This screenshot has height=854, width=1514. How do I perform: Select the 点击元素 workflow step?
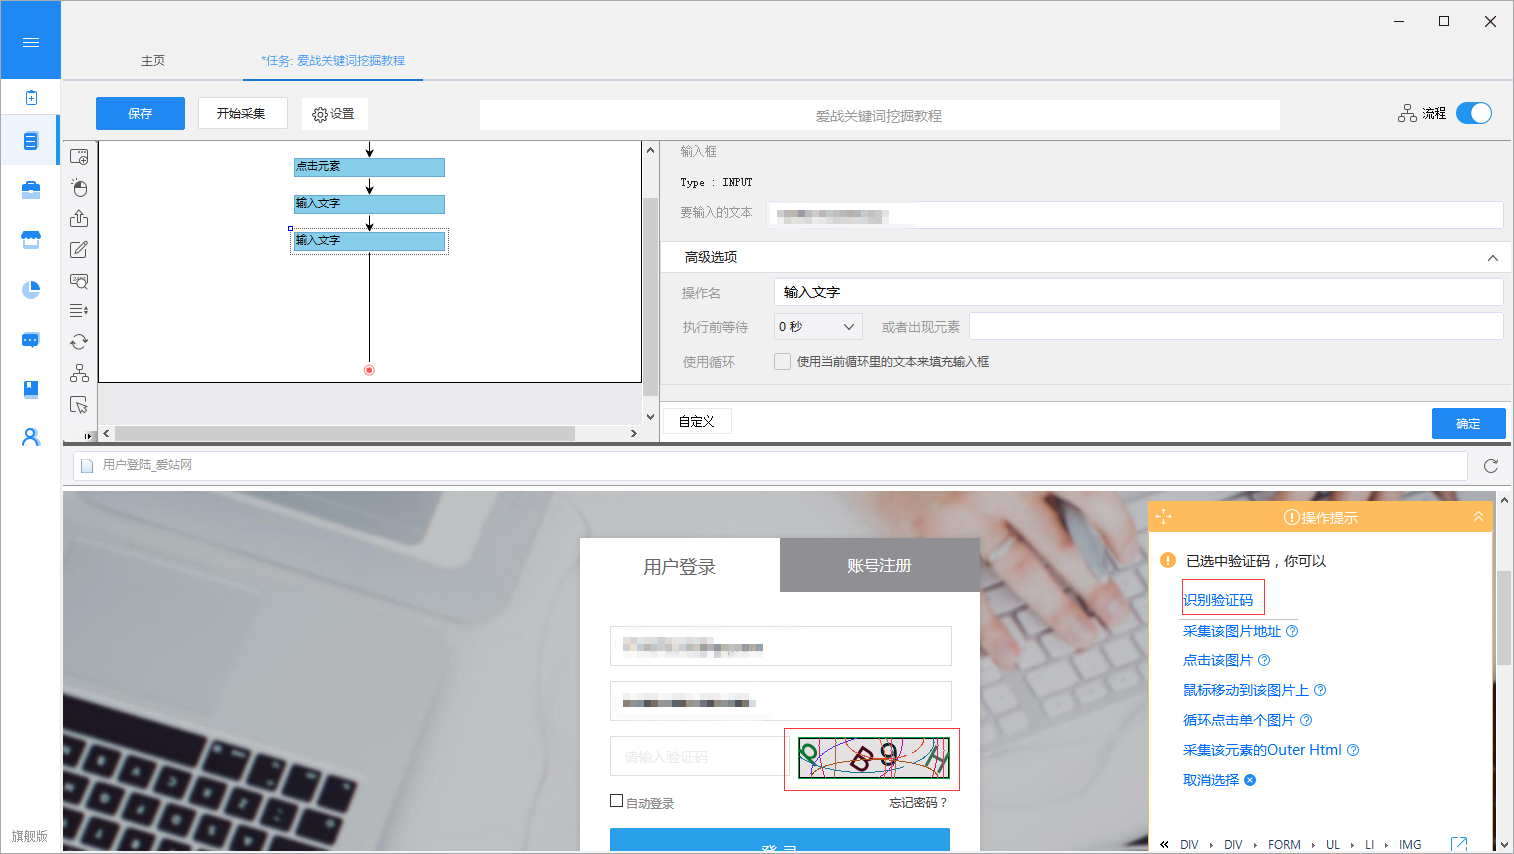coord(369,167)
